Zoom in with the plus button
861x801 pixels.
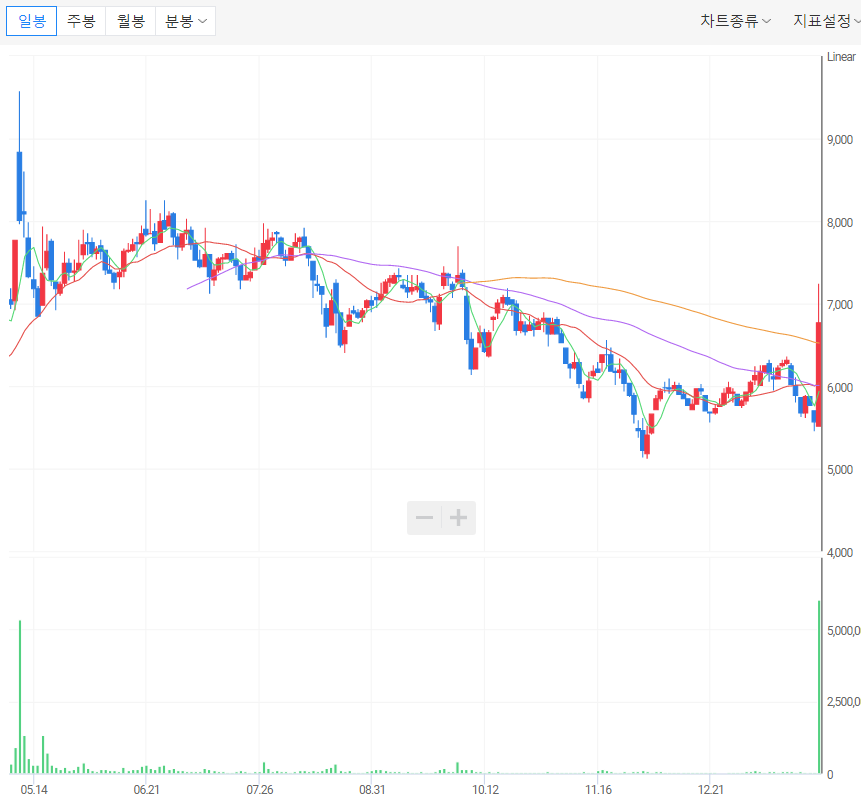click(x=459, y=518)
